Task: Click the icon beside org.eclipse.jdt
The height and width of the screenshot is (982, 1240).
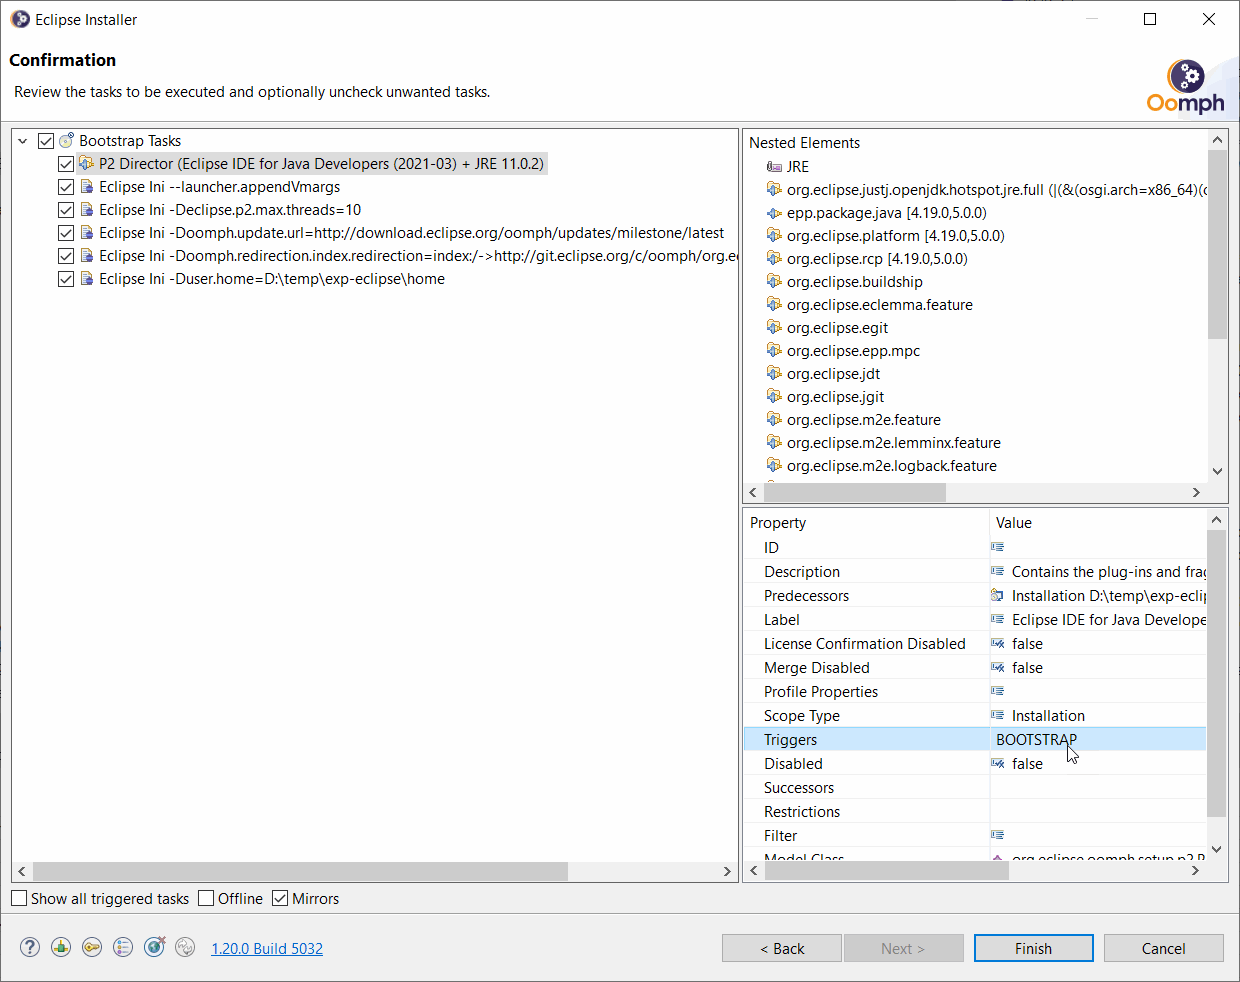Action: [774, 374]
